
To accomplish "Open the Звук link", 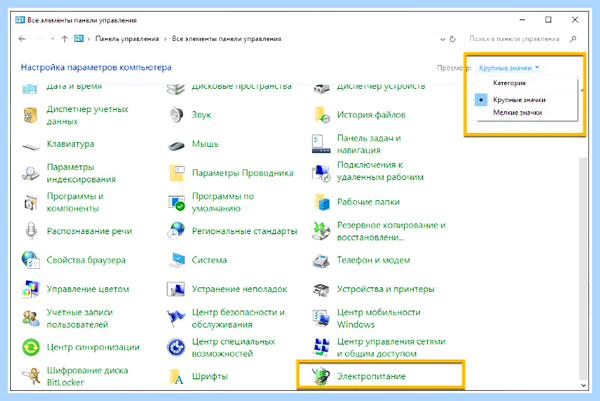I will coord(201,115).
